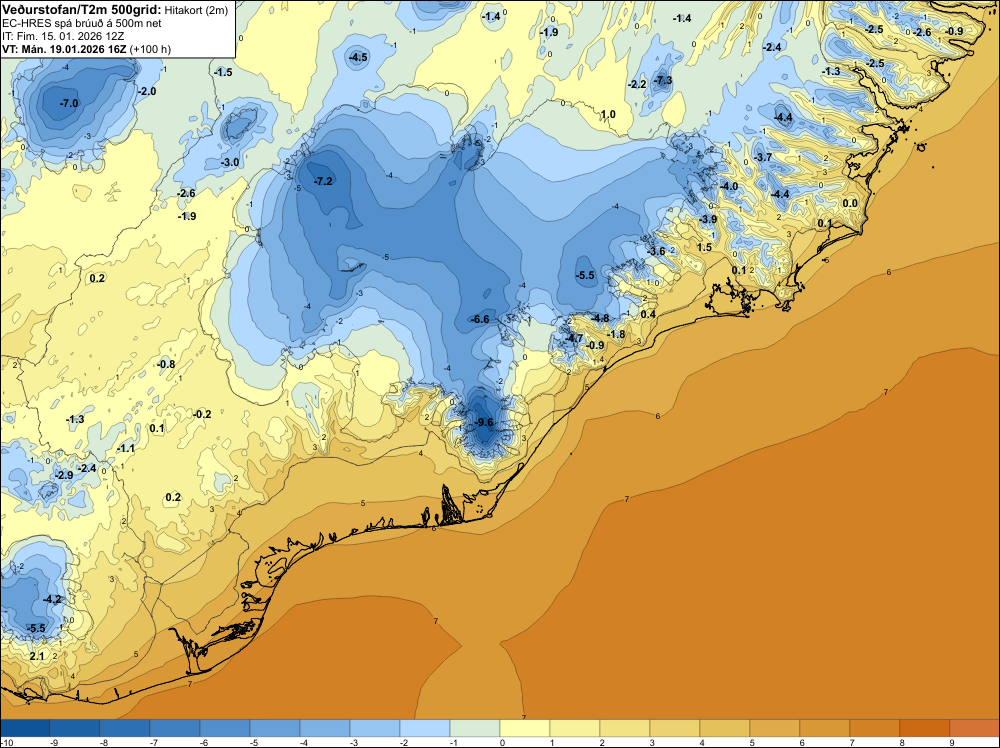Click the -4.5 temperature label

358,57
